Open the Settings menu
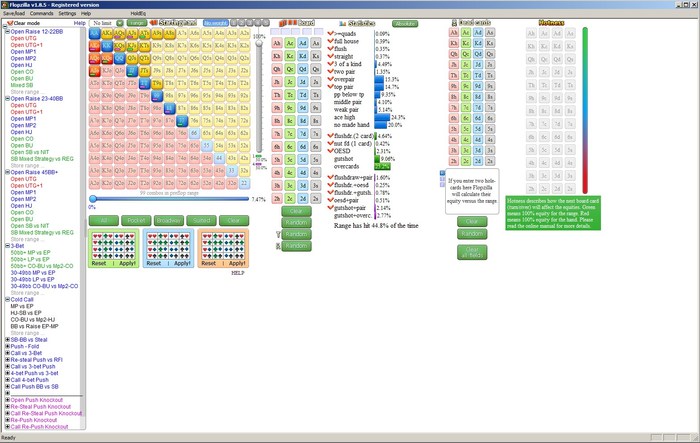 tap(67, 13)
